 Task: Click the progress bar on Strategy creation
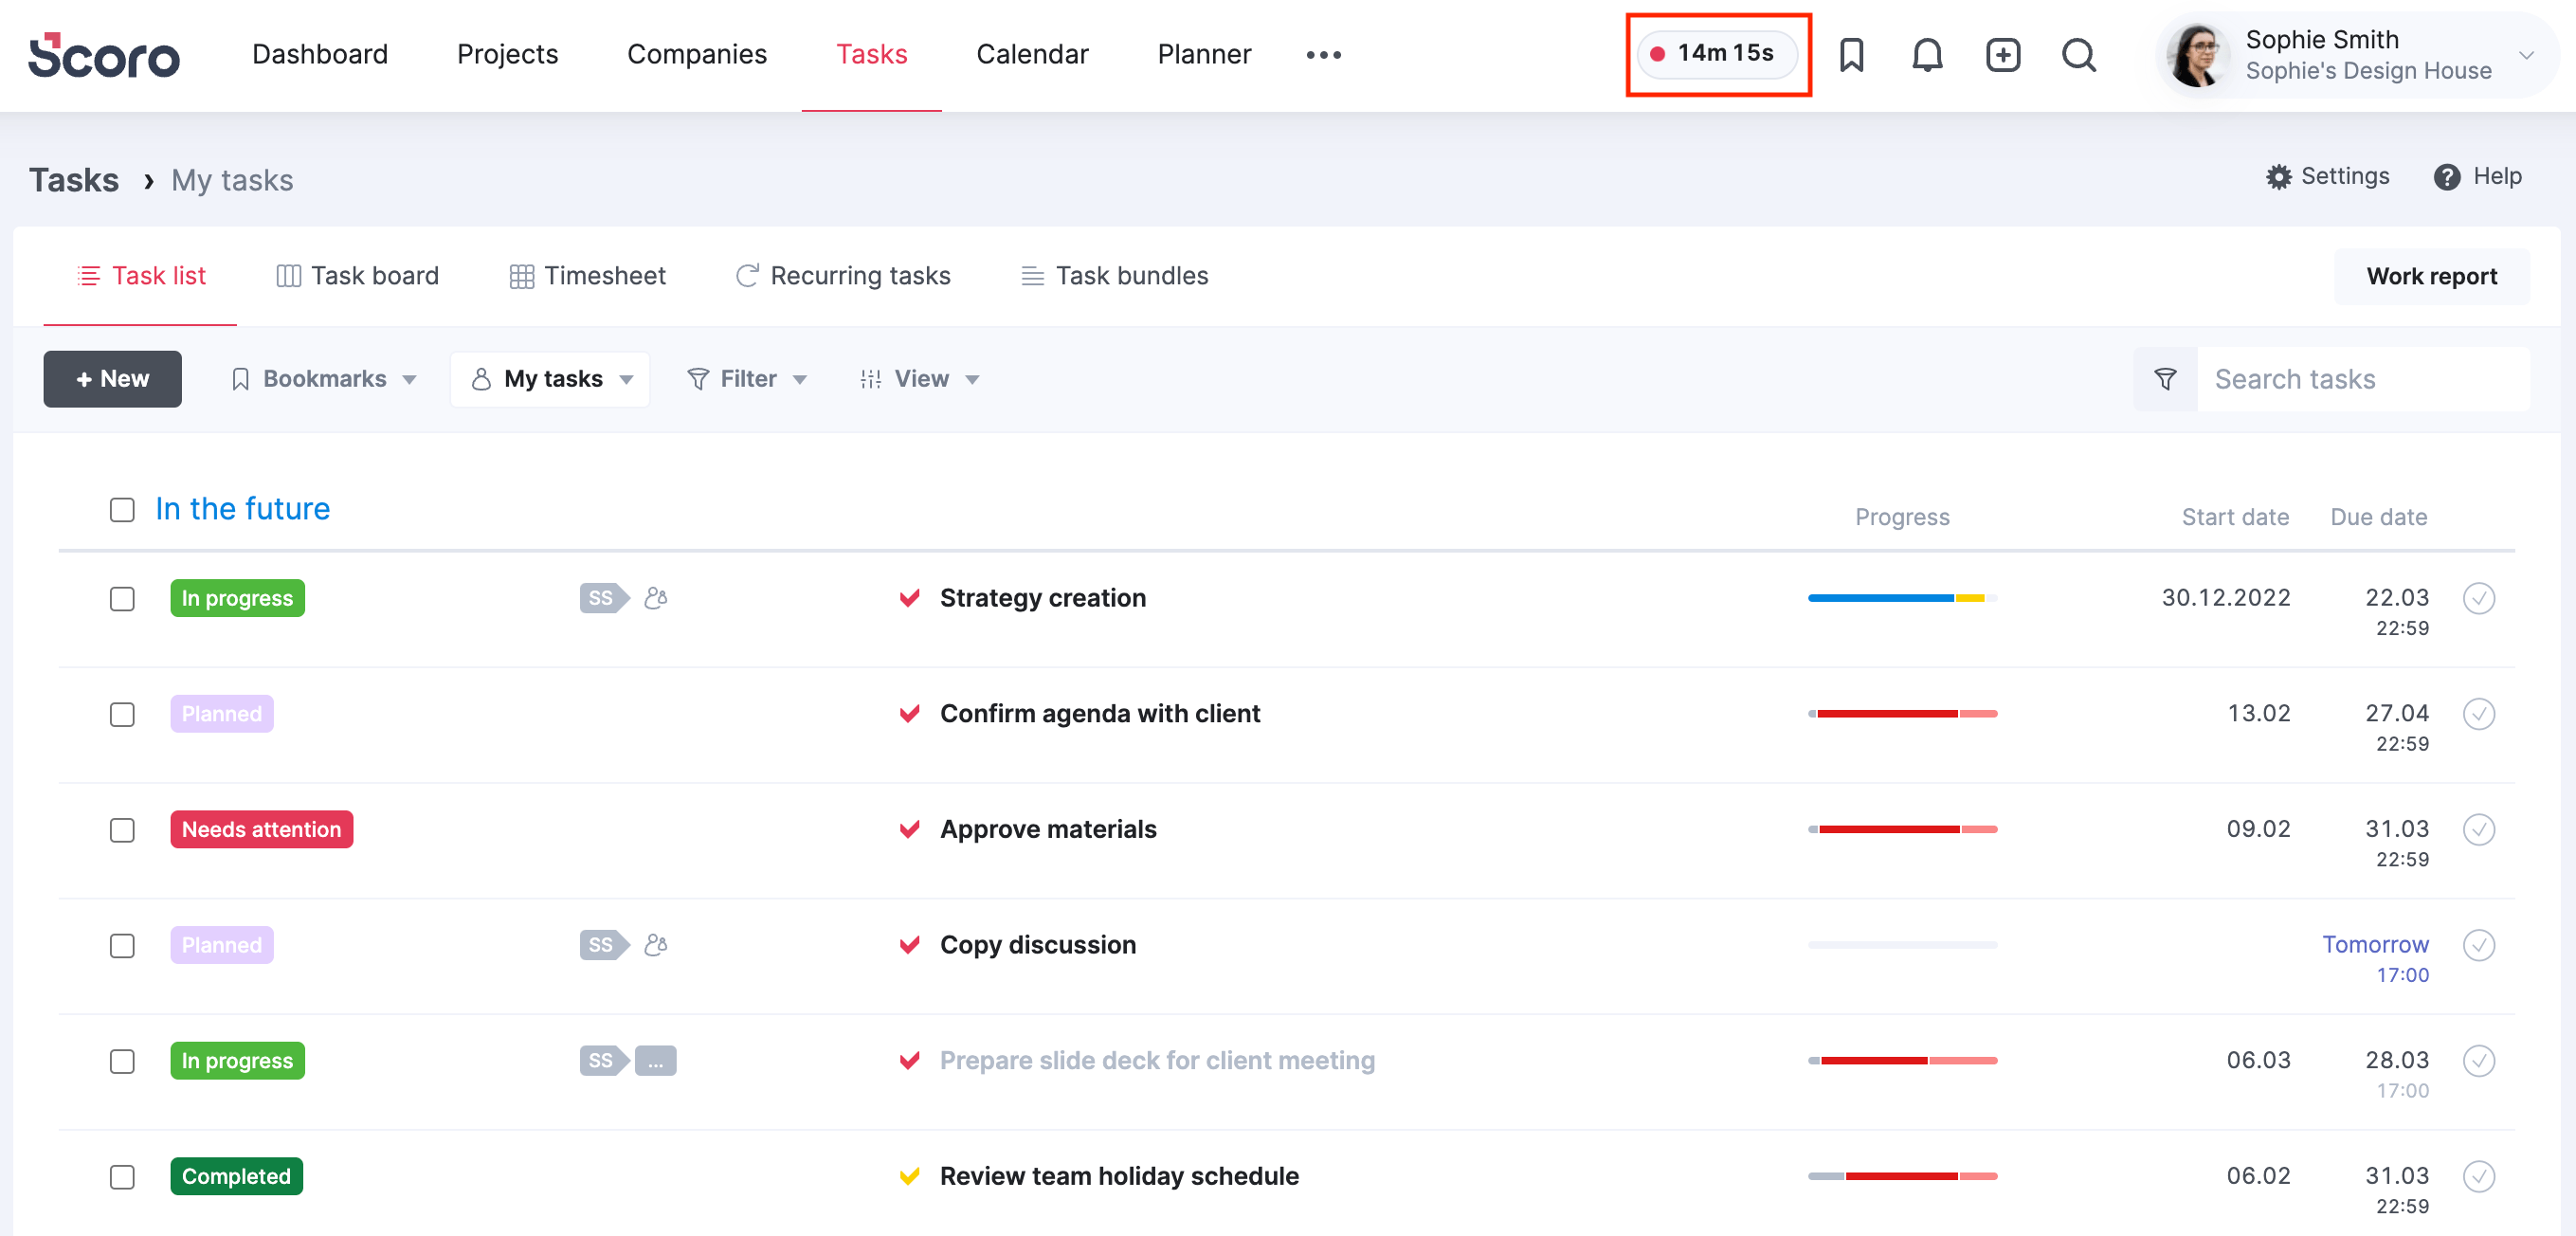[1901, 598]
